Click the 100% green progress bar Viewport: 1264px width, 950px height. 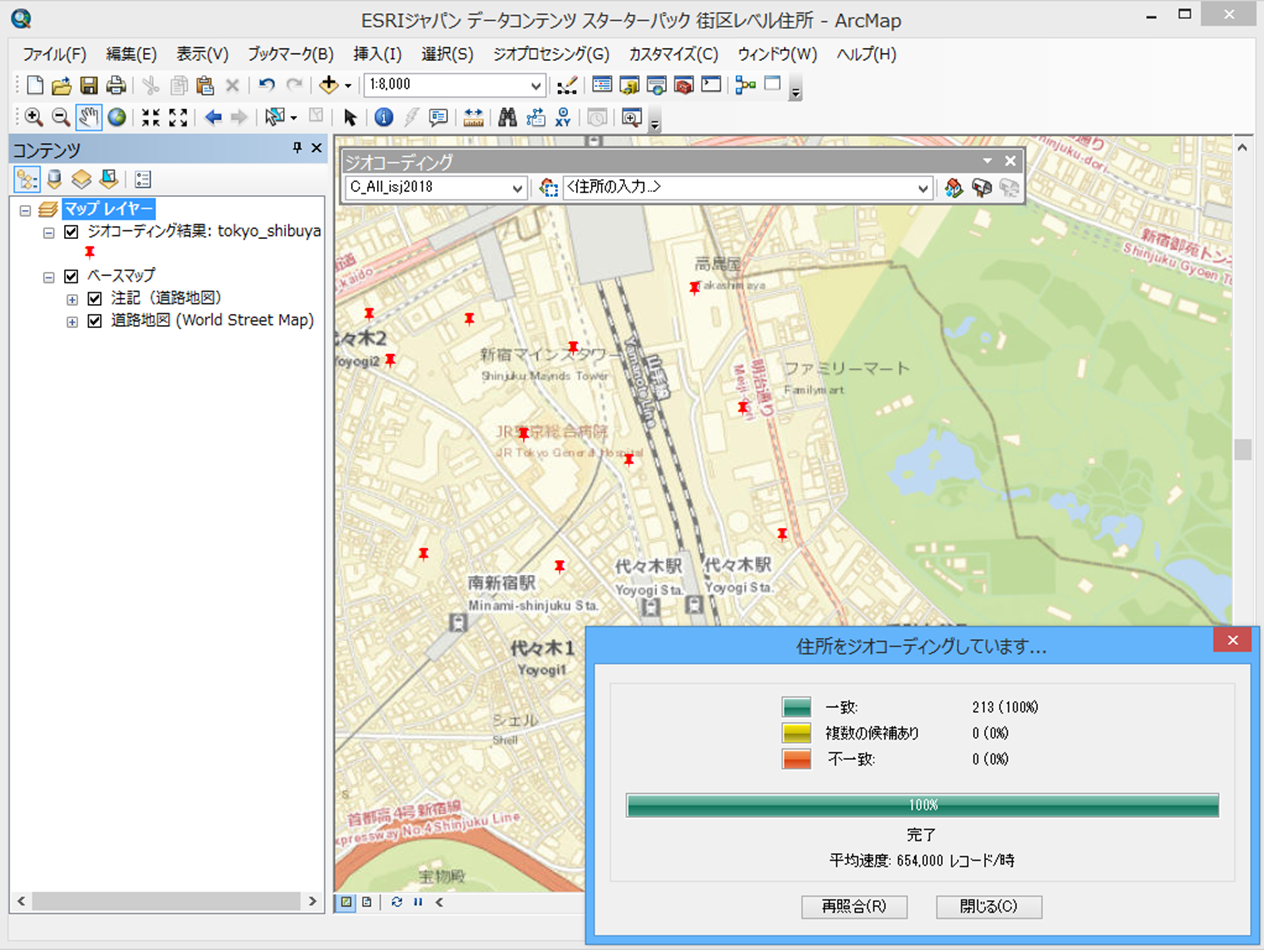pos(922,805)
